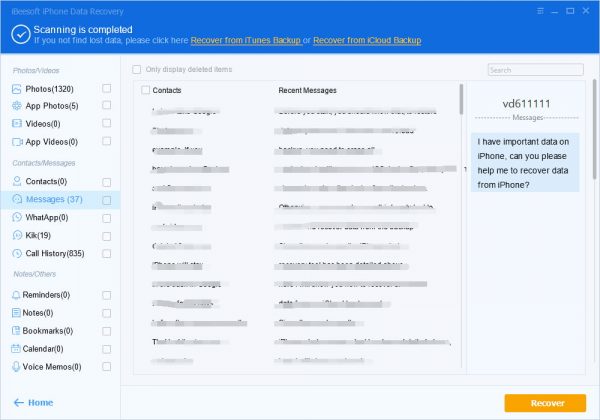Go back with the Home link
The image size is (600, 420).
[x=41, y=402]
